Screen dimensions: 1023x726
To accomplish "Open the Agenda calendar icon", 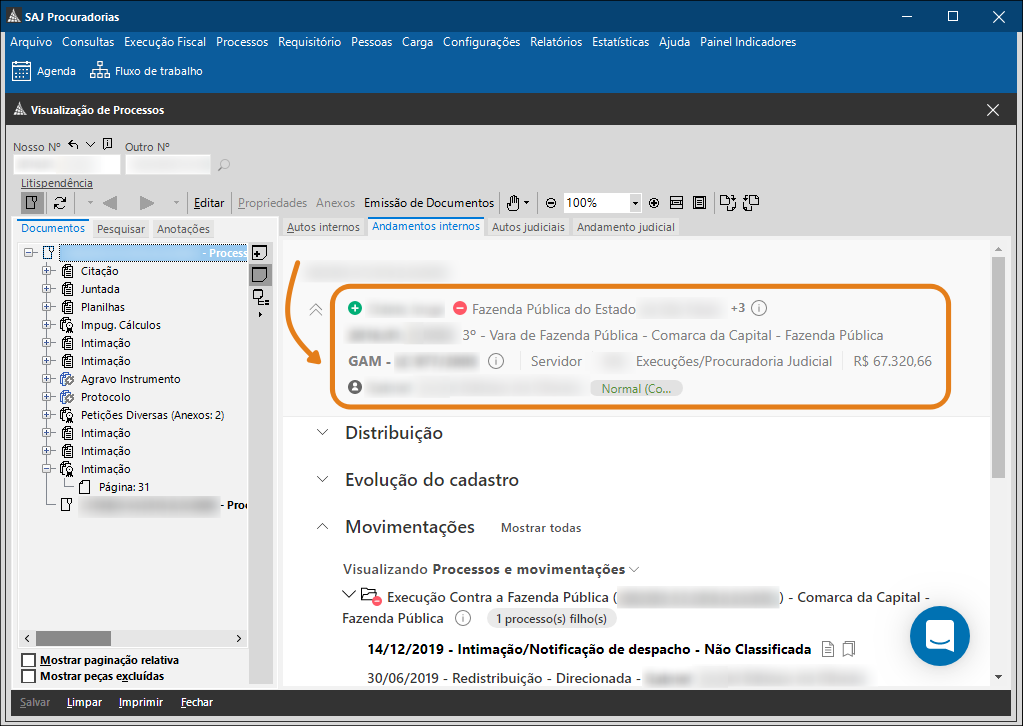I will coord(21,71).
